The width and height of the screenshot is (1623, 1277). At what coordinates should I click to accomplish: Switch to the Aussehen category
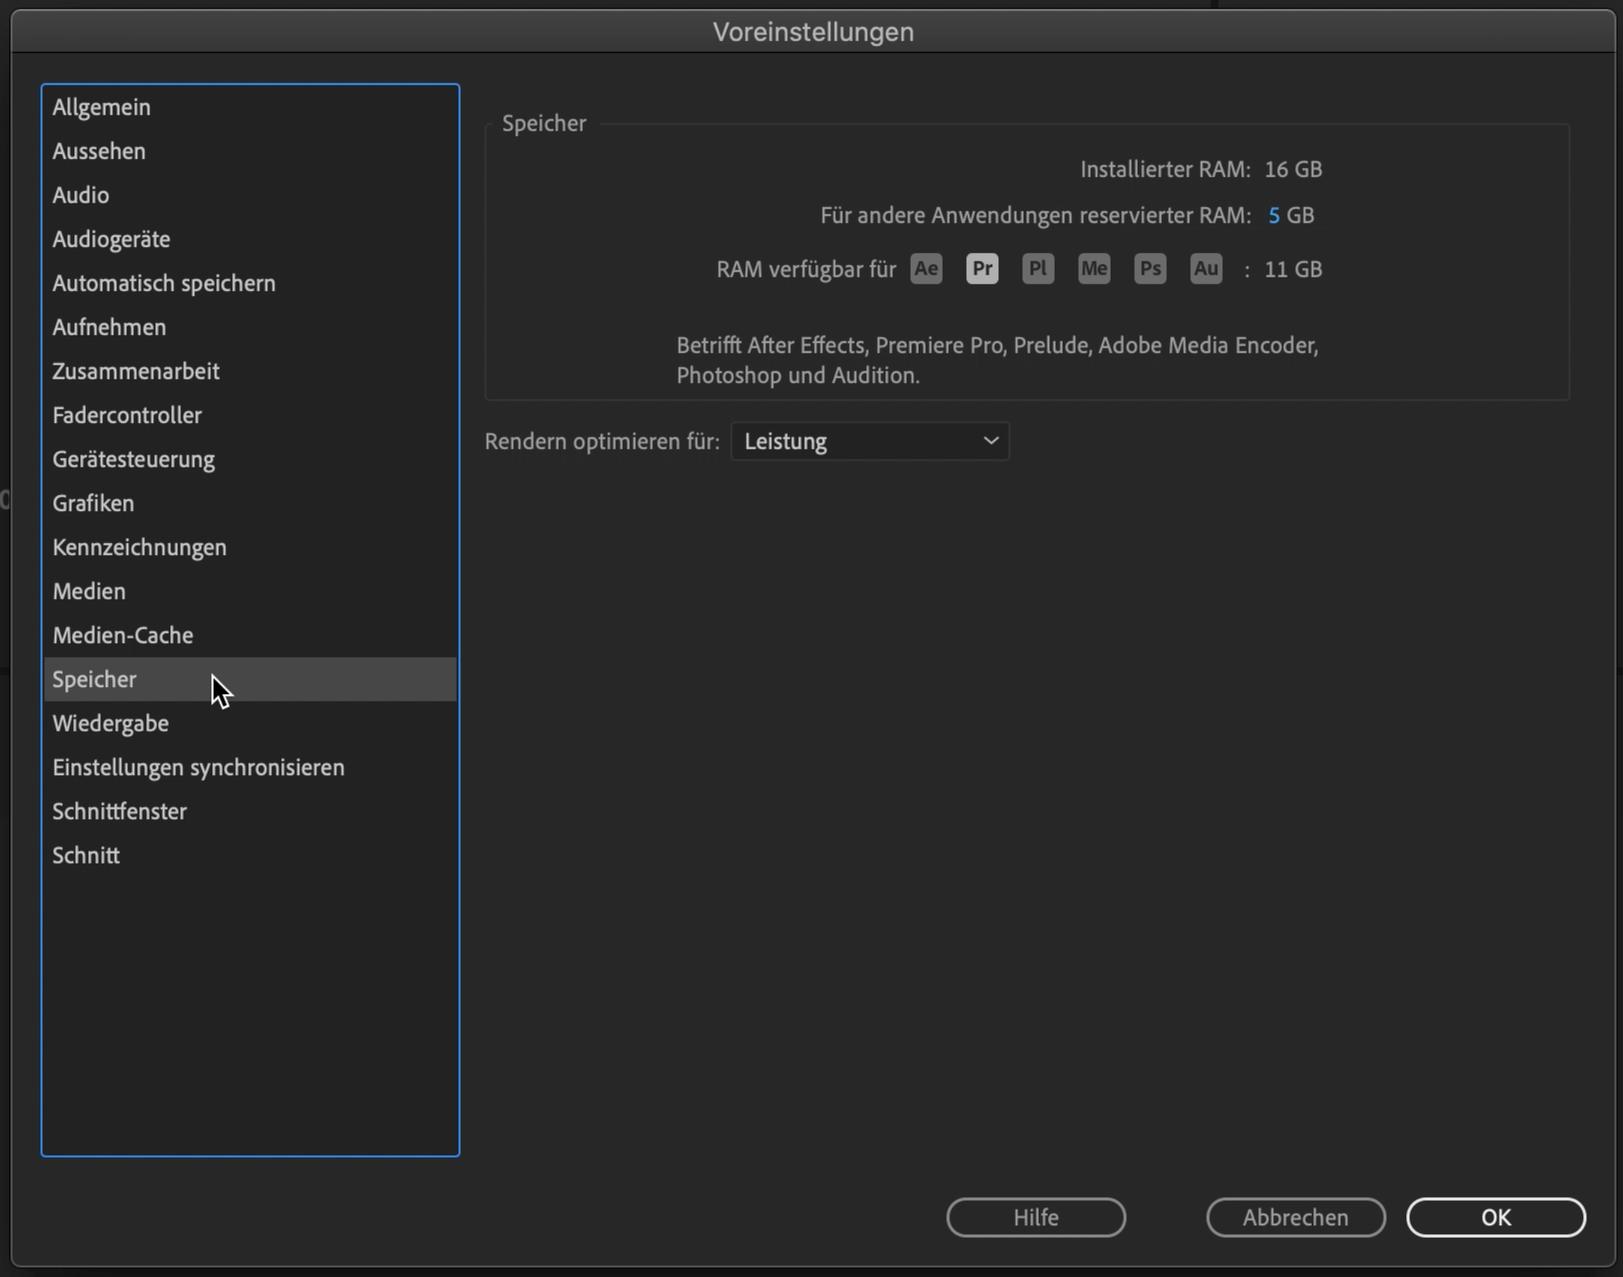pyautogui.click(x=99, y=151)
